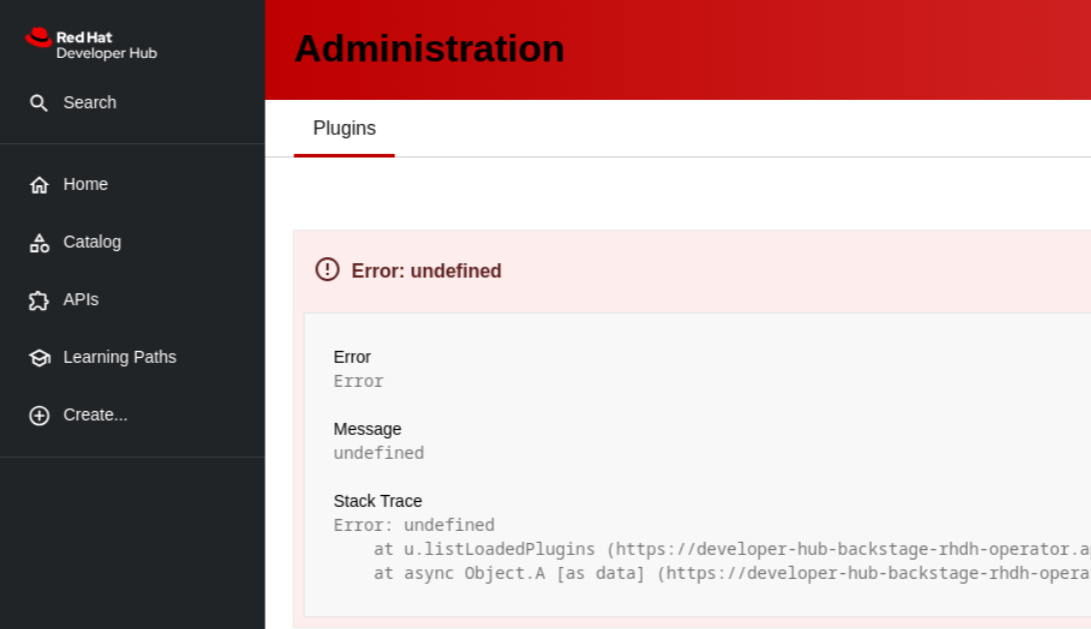Open Search from the sidebar label
Viewport: 1091px width, 629px height.
(x=89, y=103)
